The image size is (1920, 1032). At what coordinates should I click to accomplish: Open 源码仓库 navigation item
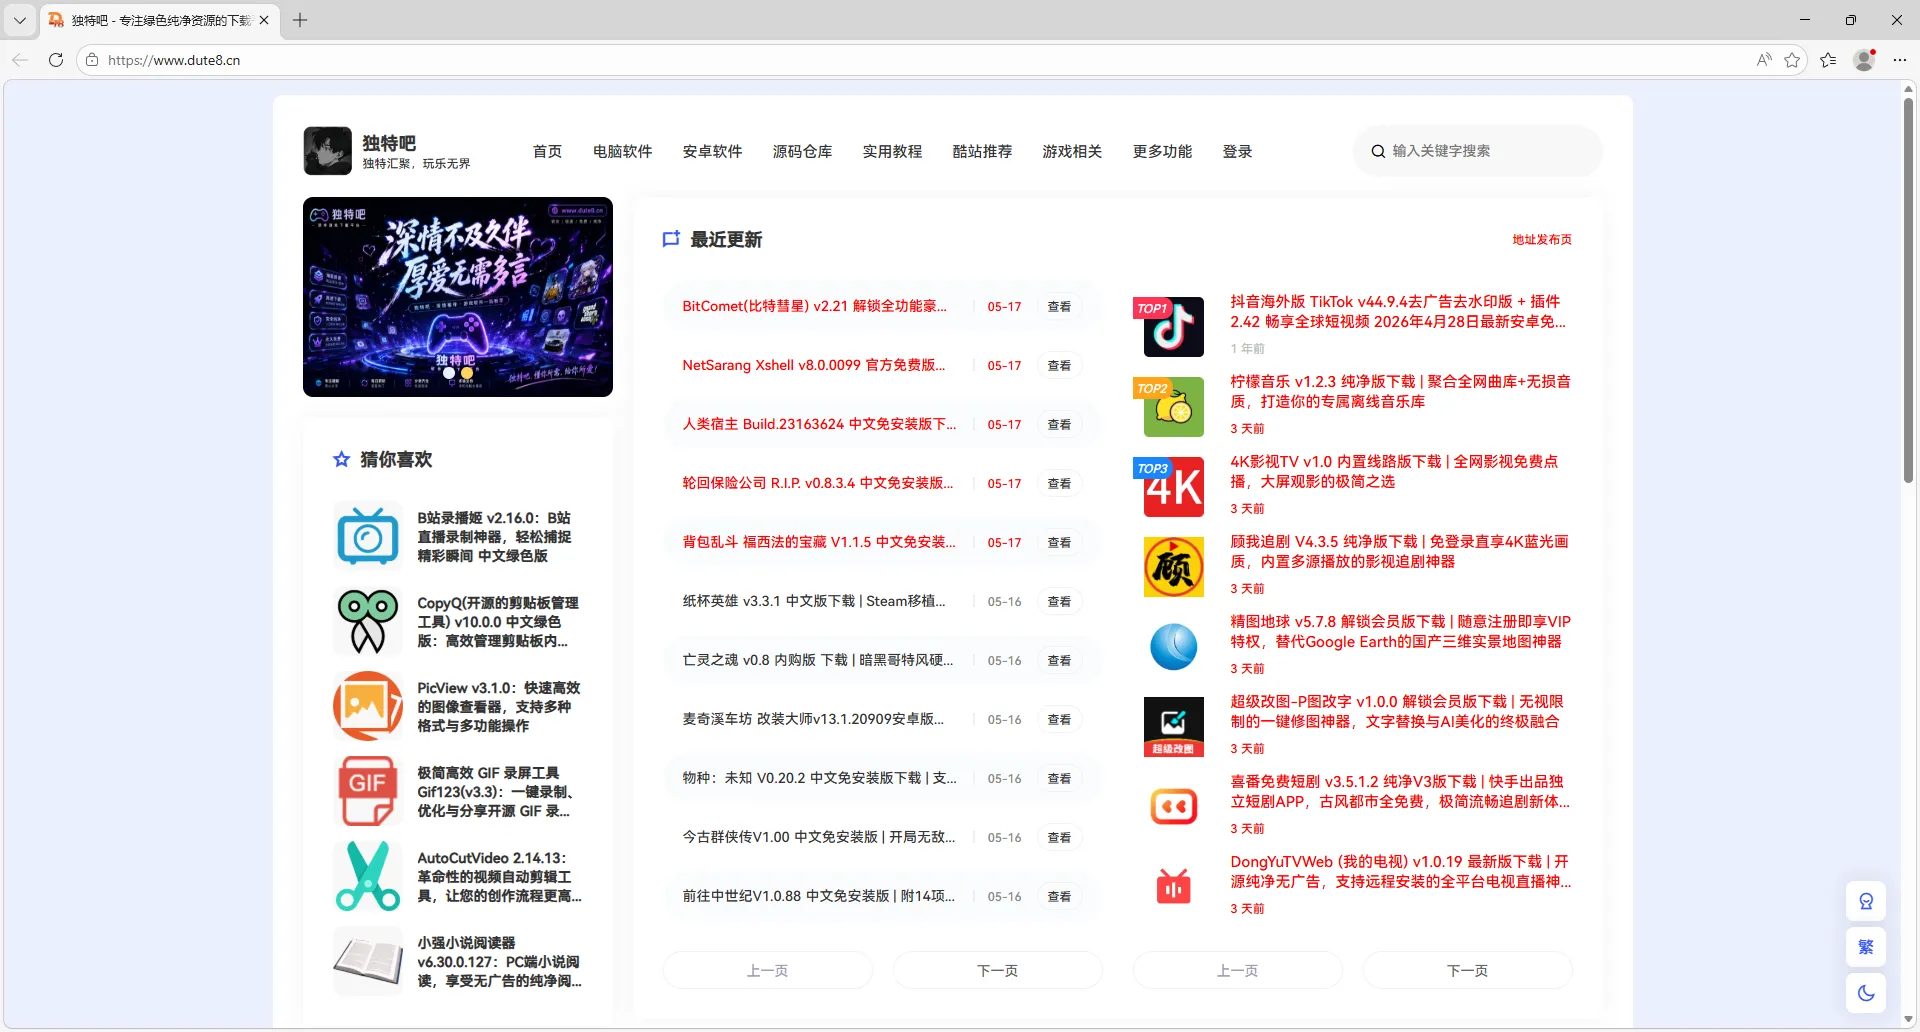pyautogui.click(x=802, y=151)
